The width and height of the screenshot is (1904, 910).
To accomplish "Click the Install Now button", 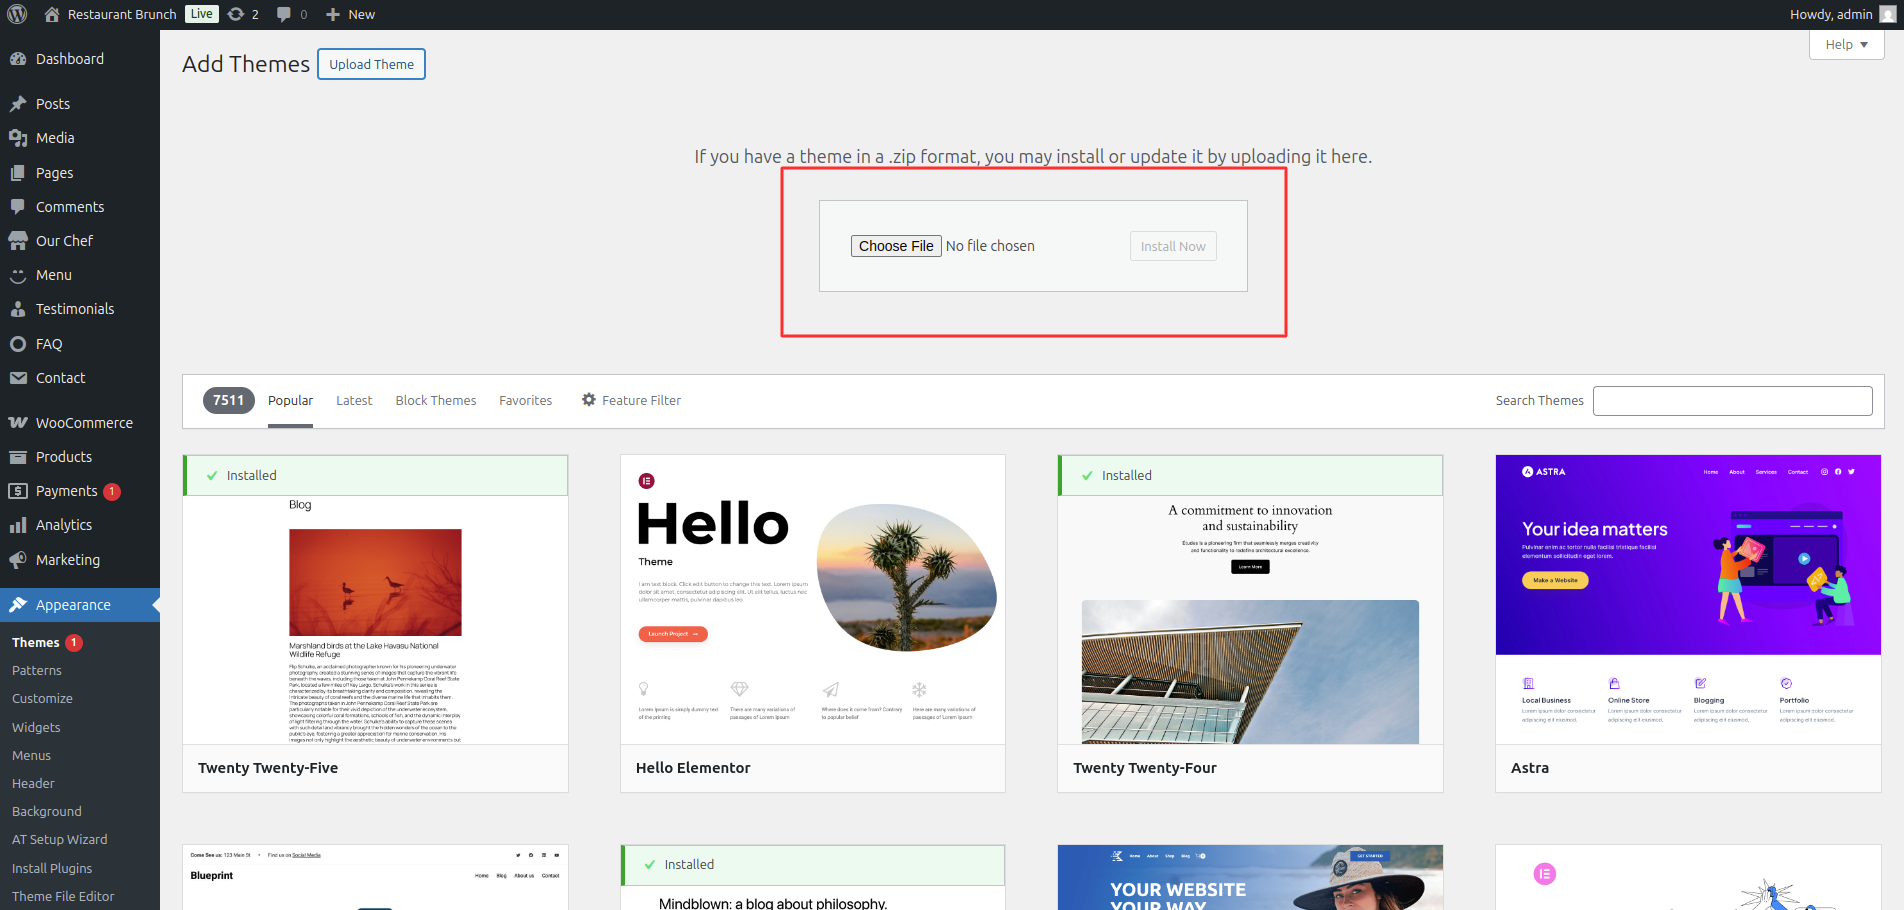I will pyautogui.click(x=1173, y=246).
